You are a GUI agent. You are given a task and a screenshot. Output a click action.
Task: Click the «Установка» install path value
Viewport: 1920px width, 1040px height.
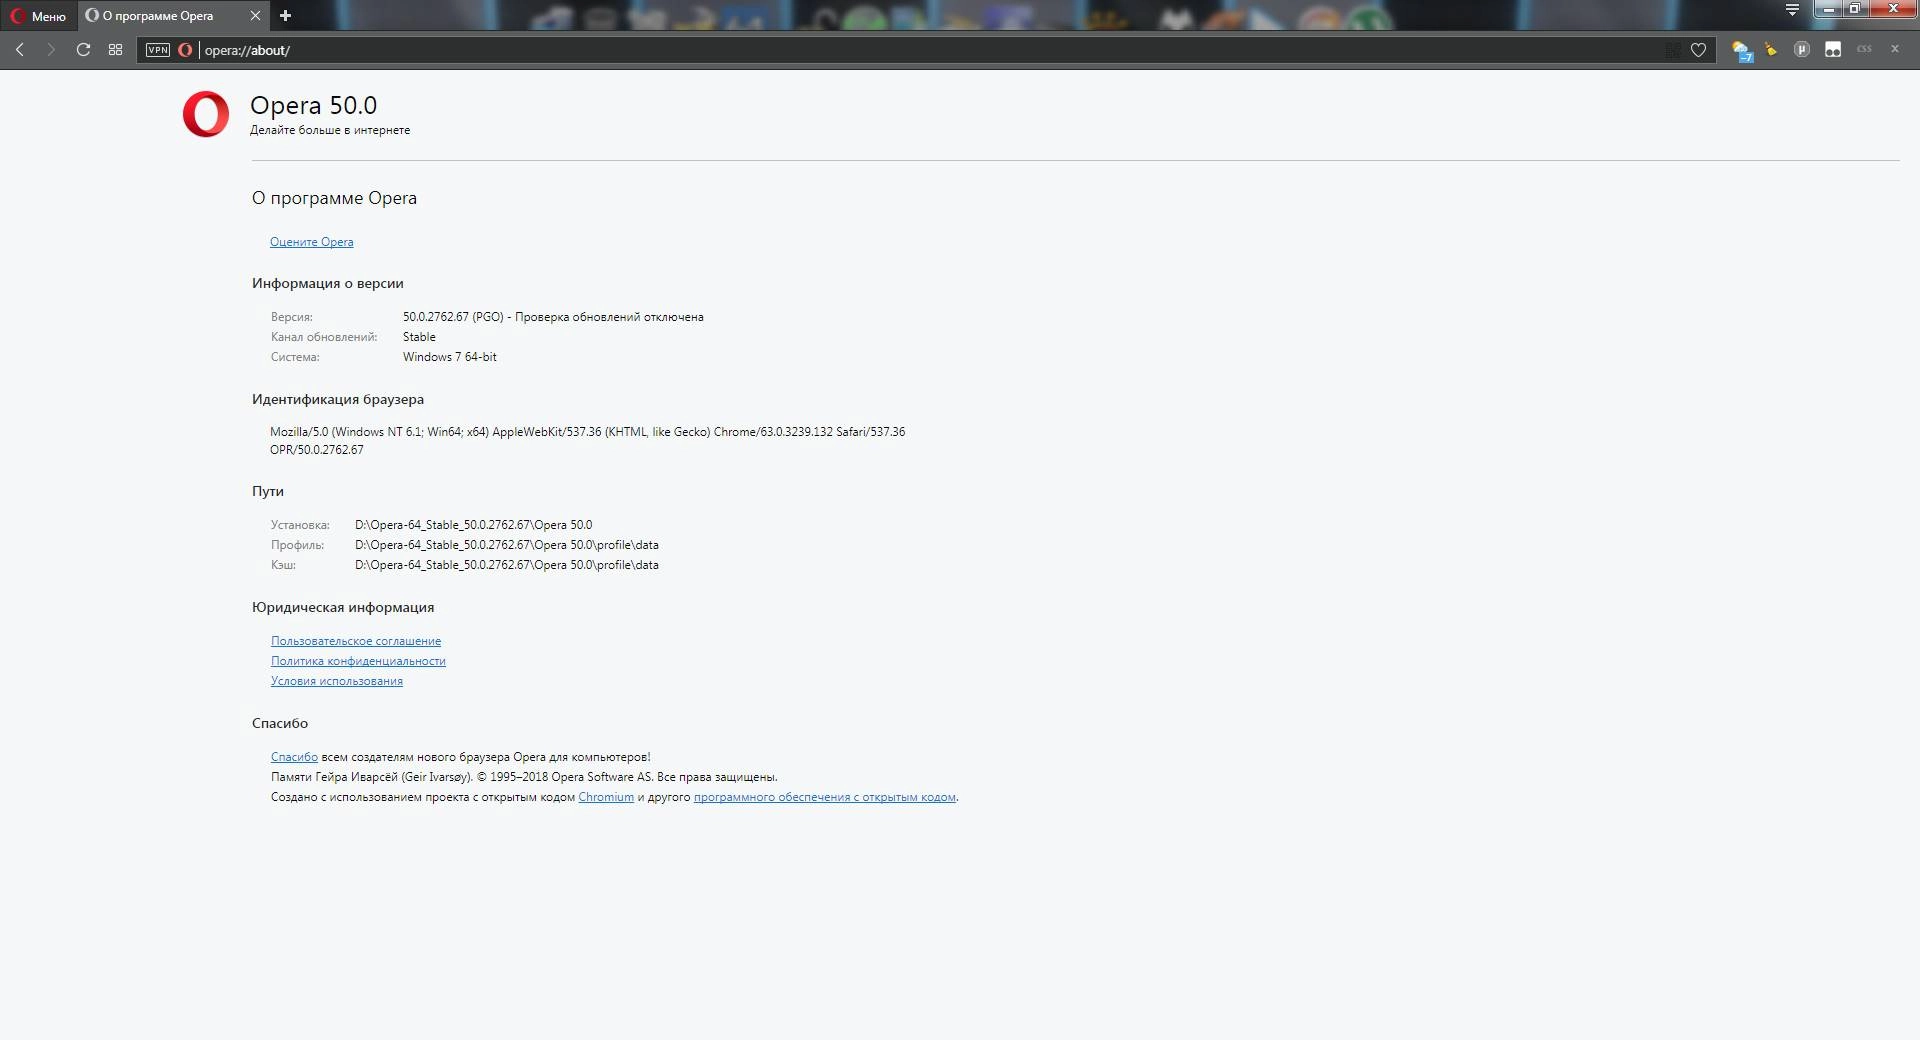click(473, 525)
